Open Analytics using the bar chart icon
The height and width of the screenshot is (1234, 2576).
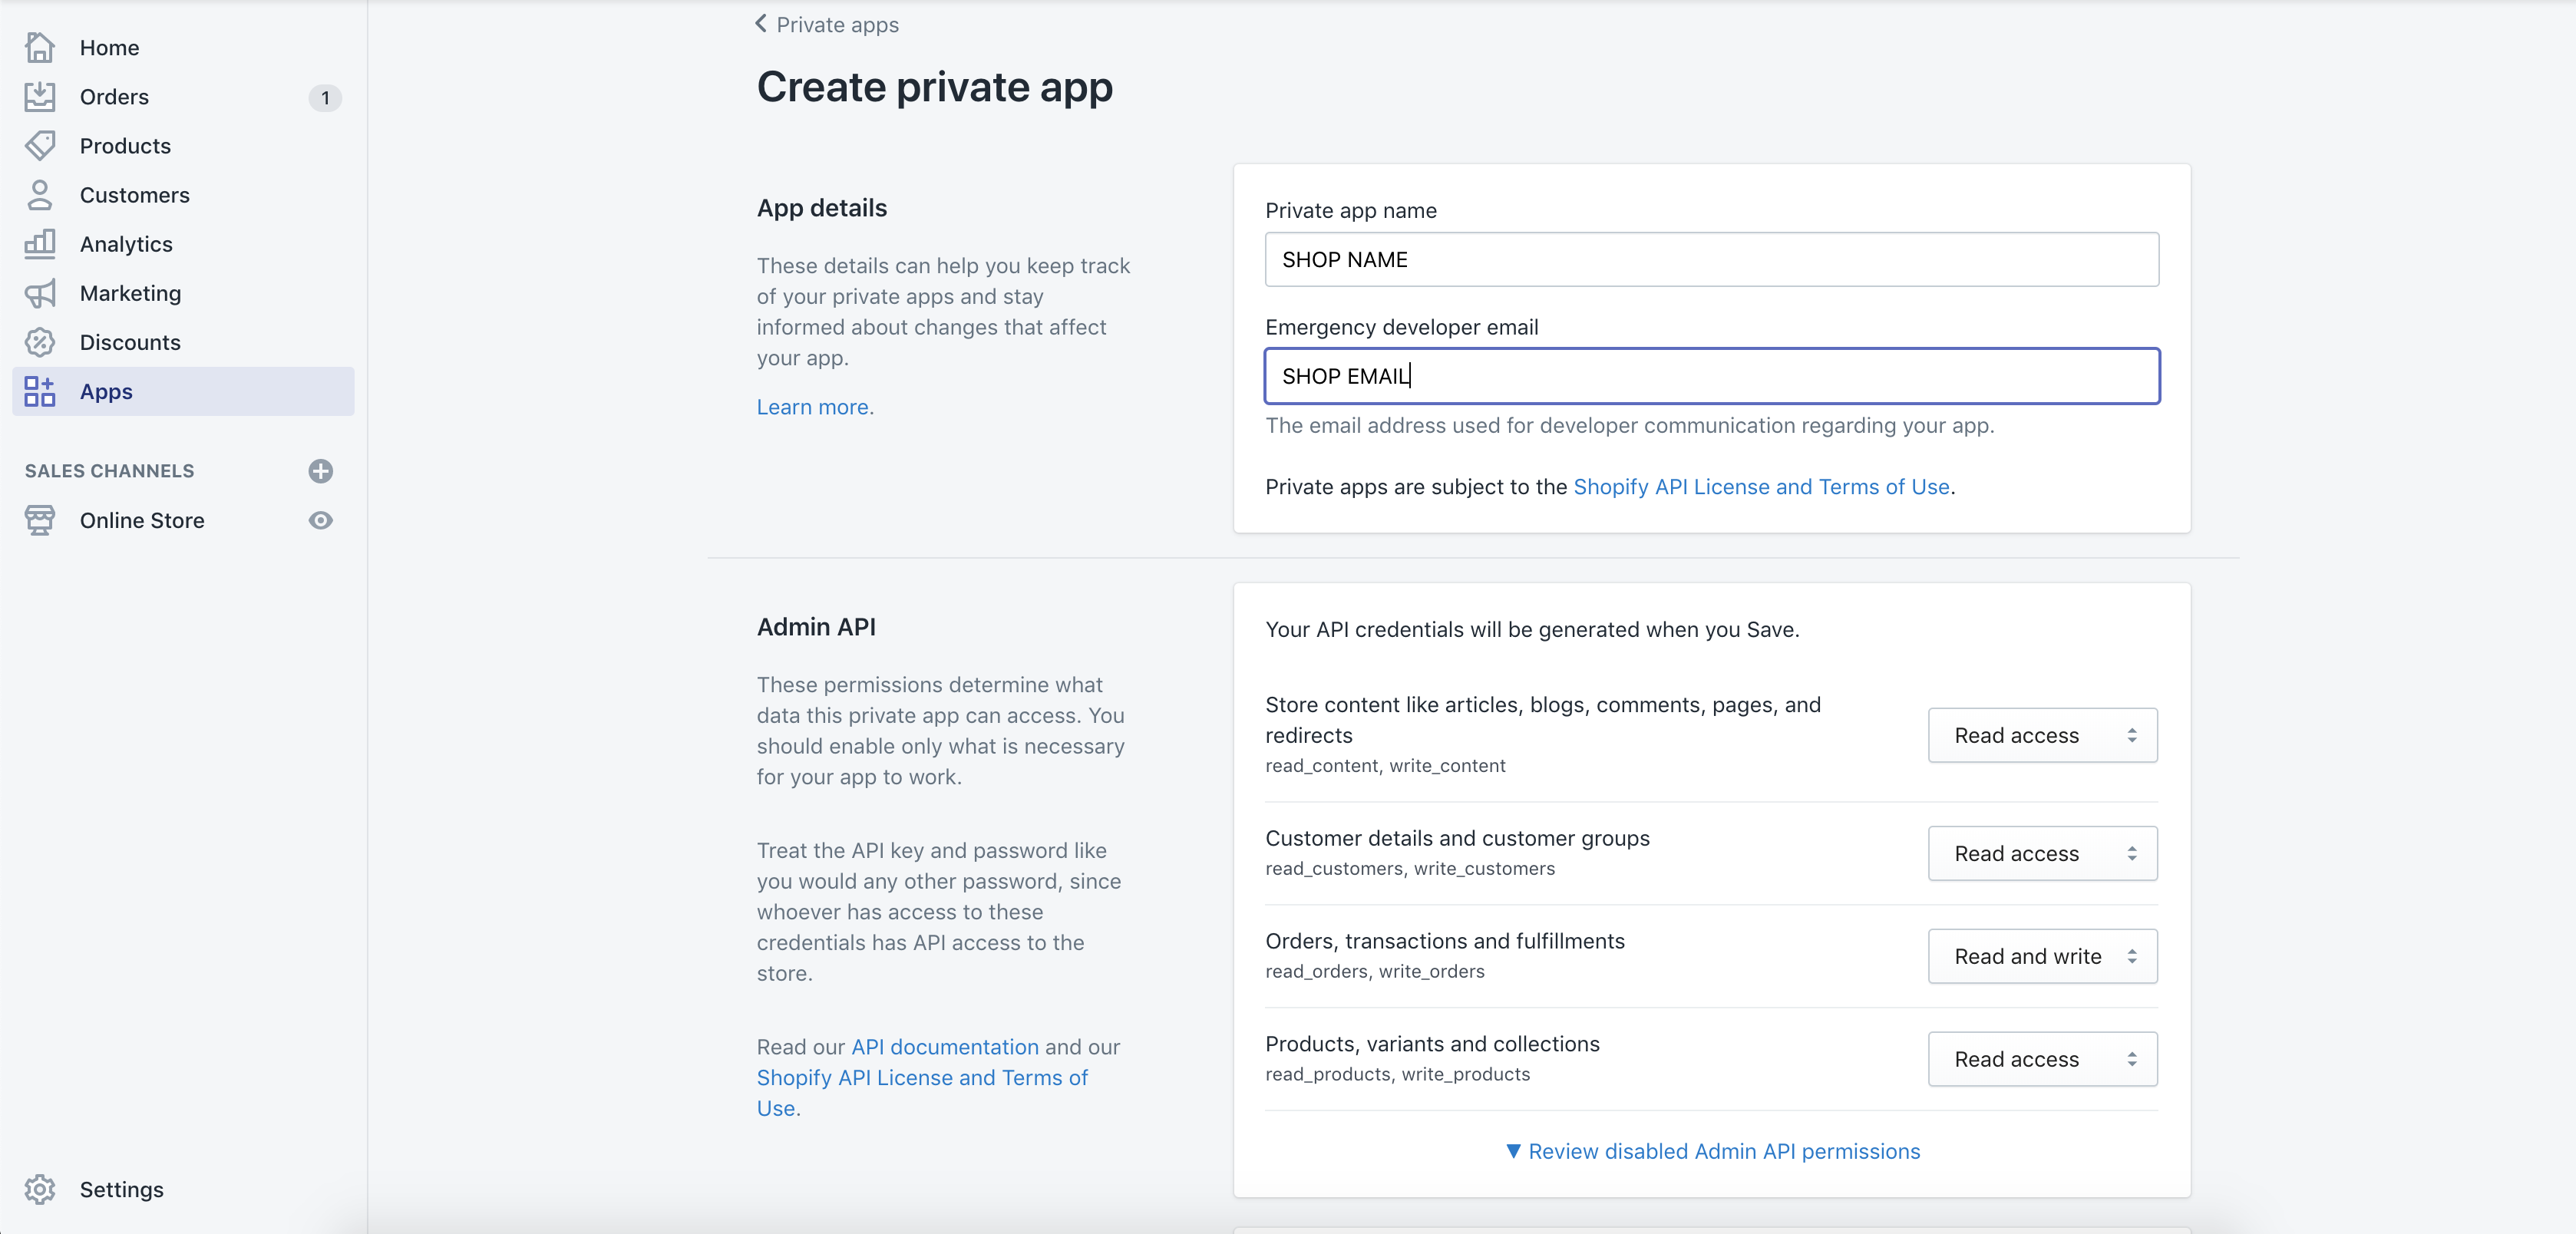click(40, 244)
